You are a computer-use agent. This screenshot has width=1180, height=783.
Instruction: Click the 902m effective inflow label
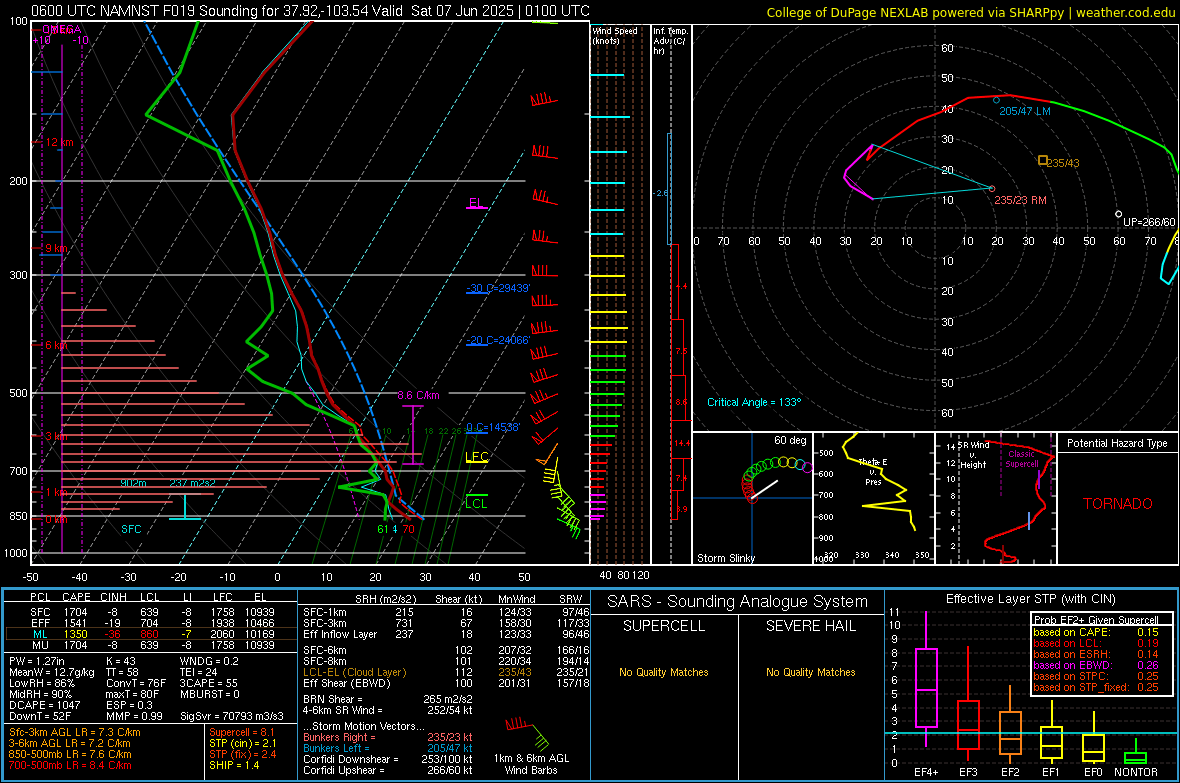133,483
